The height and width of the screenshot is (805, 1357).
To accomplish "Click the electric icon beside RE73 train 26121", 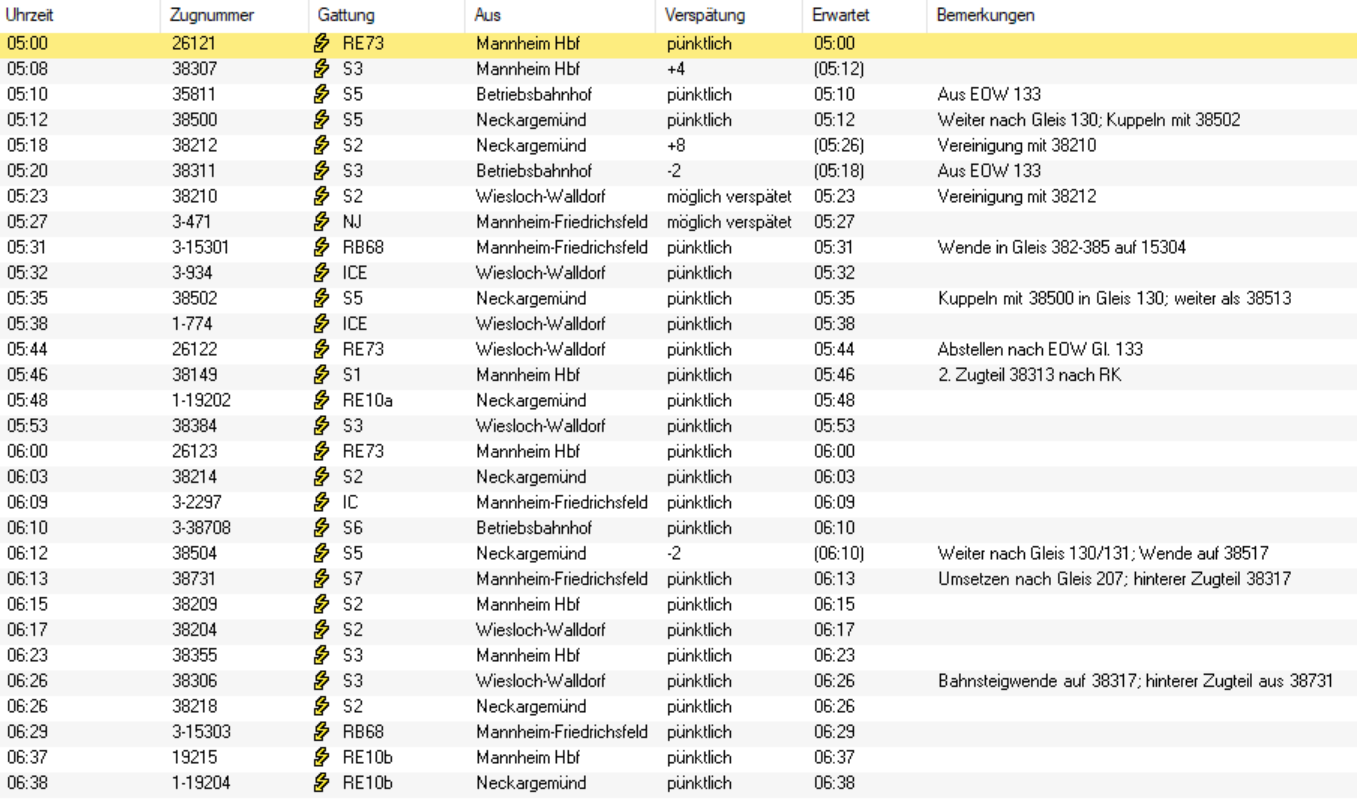I will tap(321, 44).
